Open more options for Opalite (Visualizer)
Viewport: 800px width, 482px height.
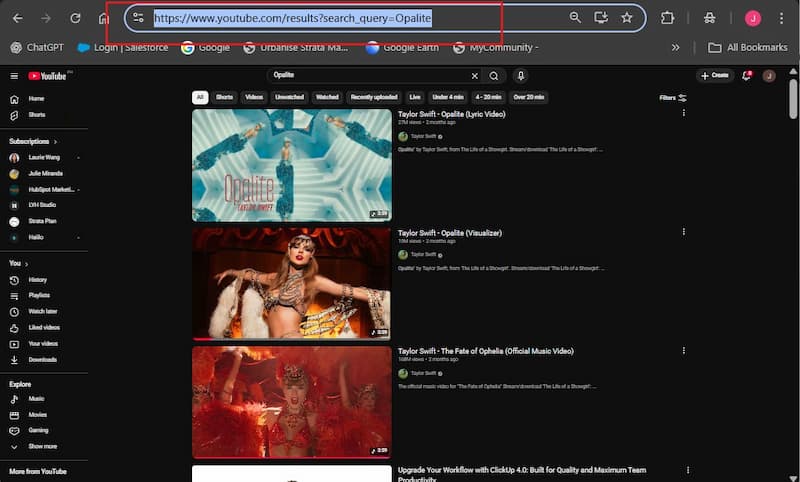[x=684, y=232]
